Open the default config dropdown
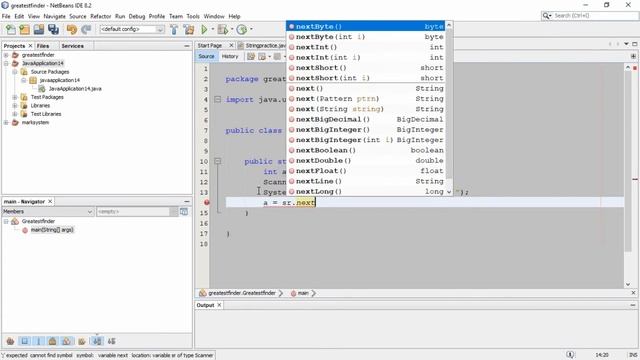This screenshot has height=360, width=640. 160,29
